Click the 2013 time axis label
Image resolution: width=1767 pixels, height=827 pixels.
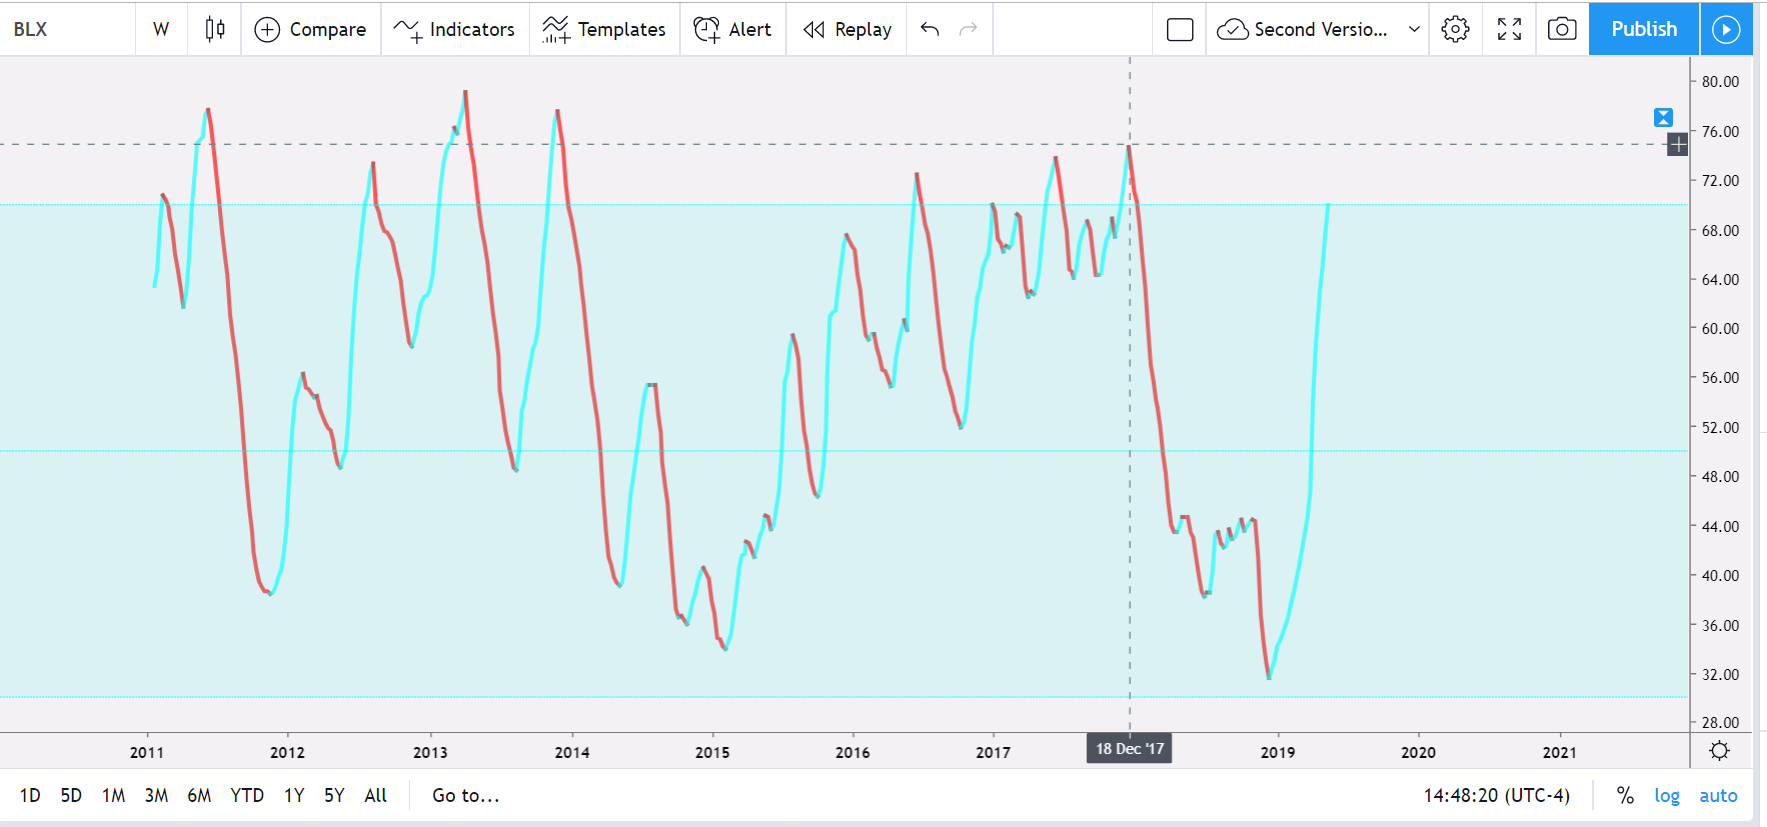pos(430,753)
